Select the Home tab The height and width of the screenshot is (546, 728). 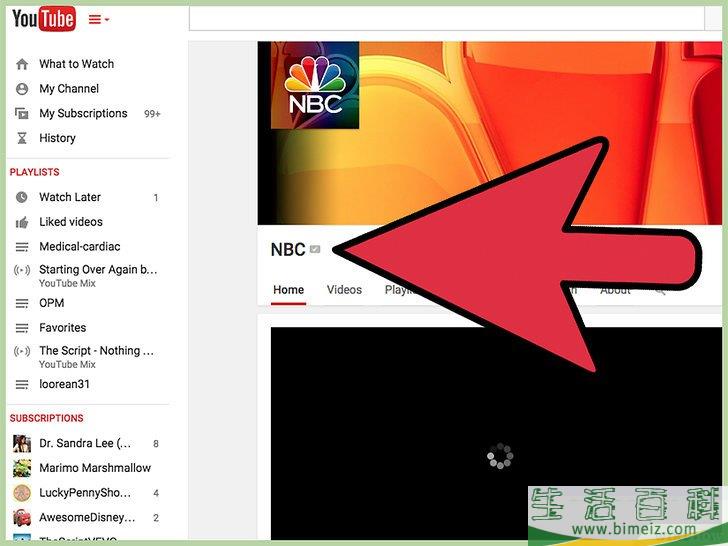[288, 290]
